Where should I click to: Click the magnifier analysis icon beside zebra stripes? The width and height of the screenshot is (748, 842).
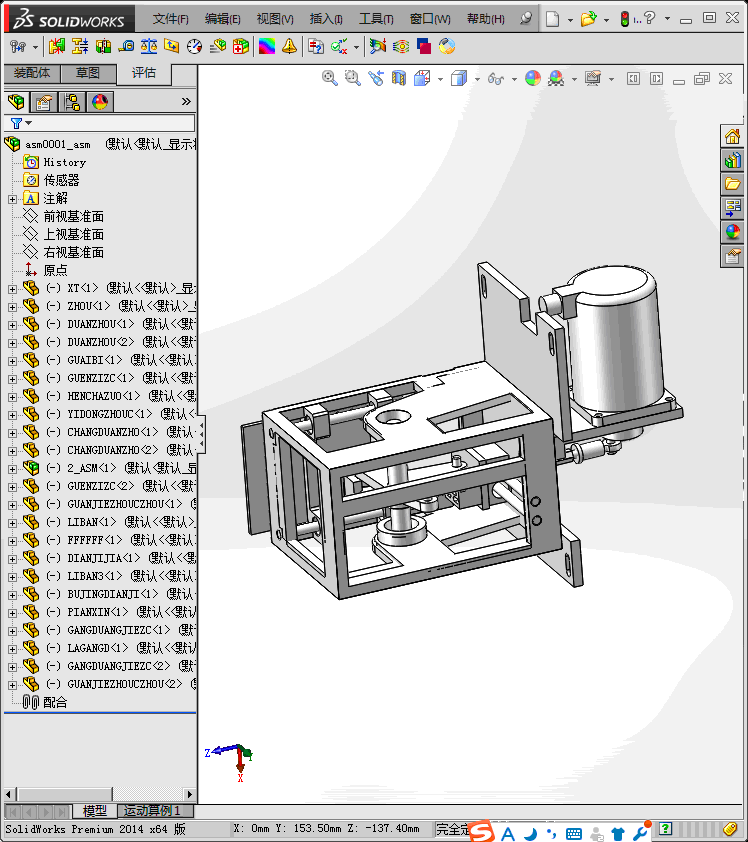click(377, 47)
